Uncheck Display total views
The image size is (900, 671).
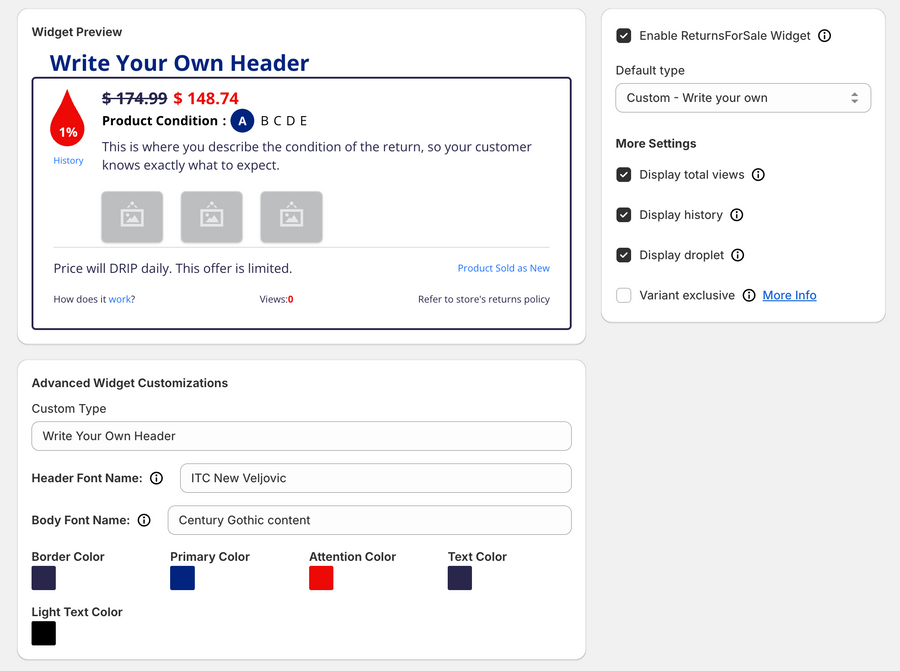tap(624, 175)
